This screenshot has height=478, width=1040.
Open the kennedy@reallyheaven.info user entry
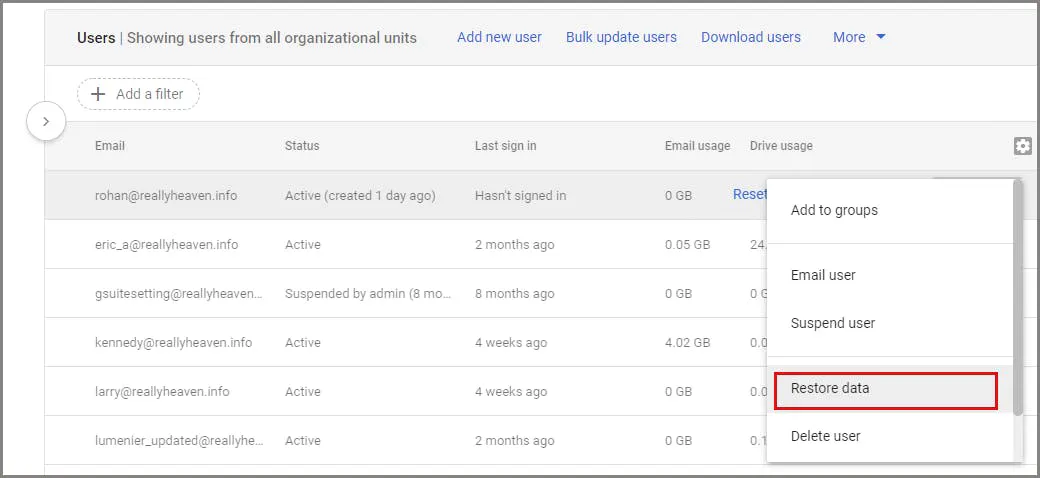173,342
